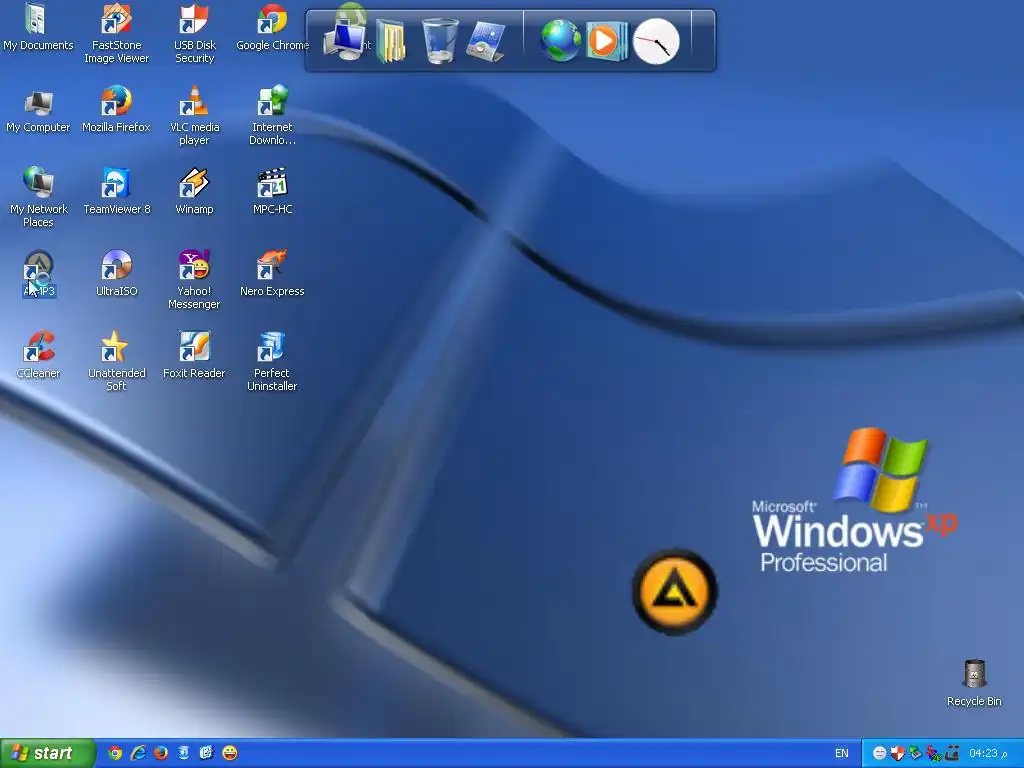
Task: Launch Chrome from Quick Launch bar
Action: [x=115, y=753]
